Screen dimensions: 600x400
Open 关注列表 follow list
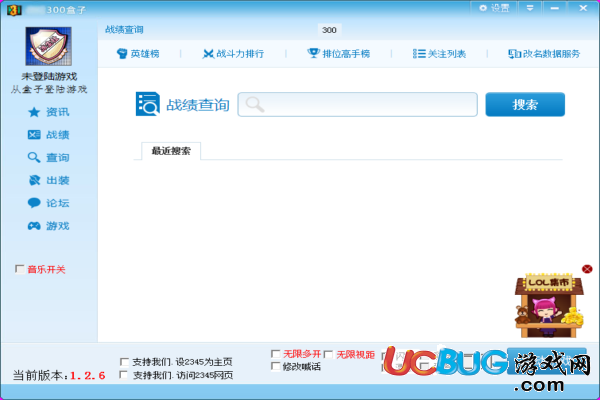point(439,54)
